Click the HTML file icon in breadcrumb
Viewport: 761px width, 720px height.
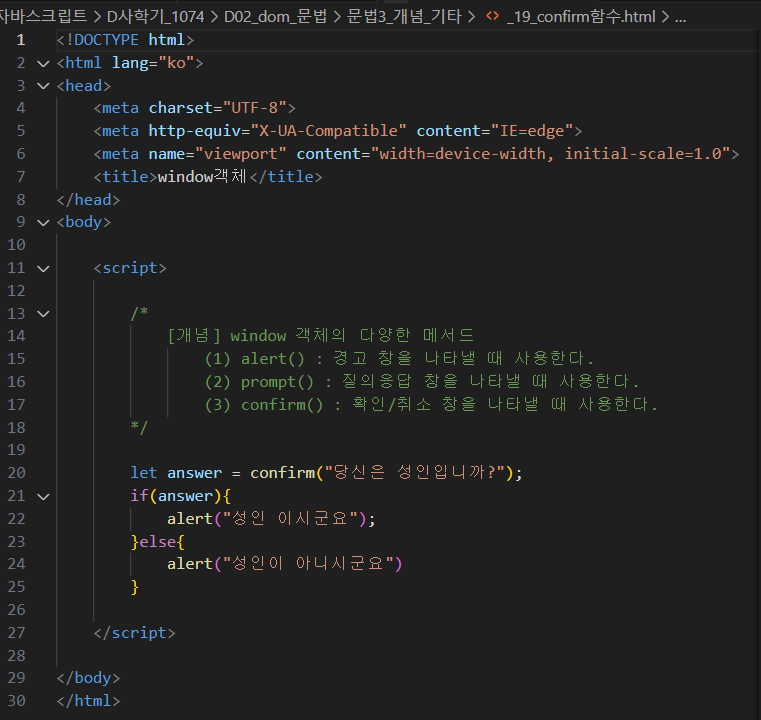click(492, 16)
